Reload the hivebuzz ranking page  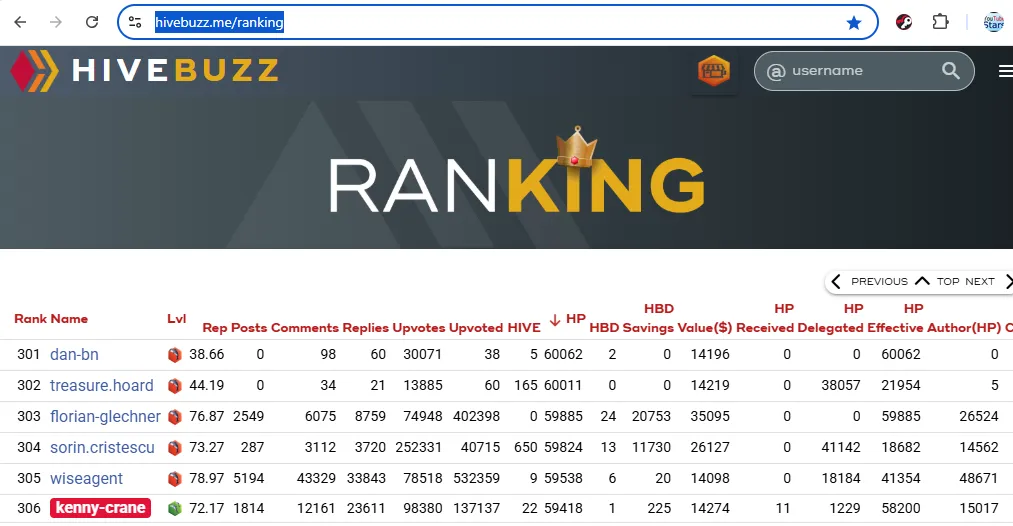coord(92,22)
